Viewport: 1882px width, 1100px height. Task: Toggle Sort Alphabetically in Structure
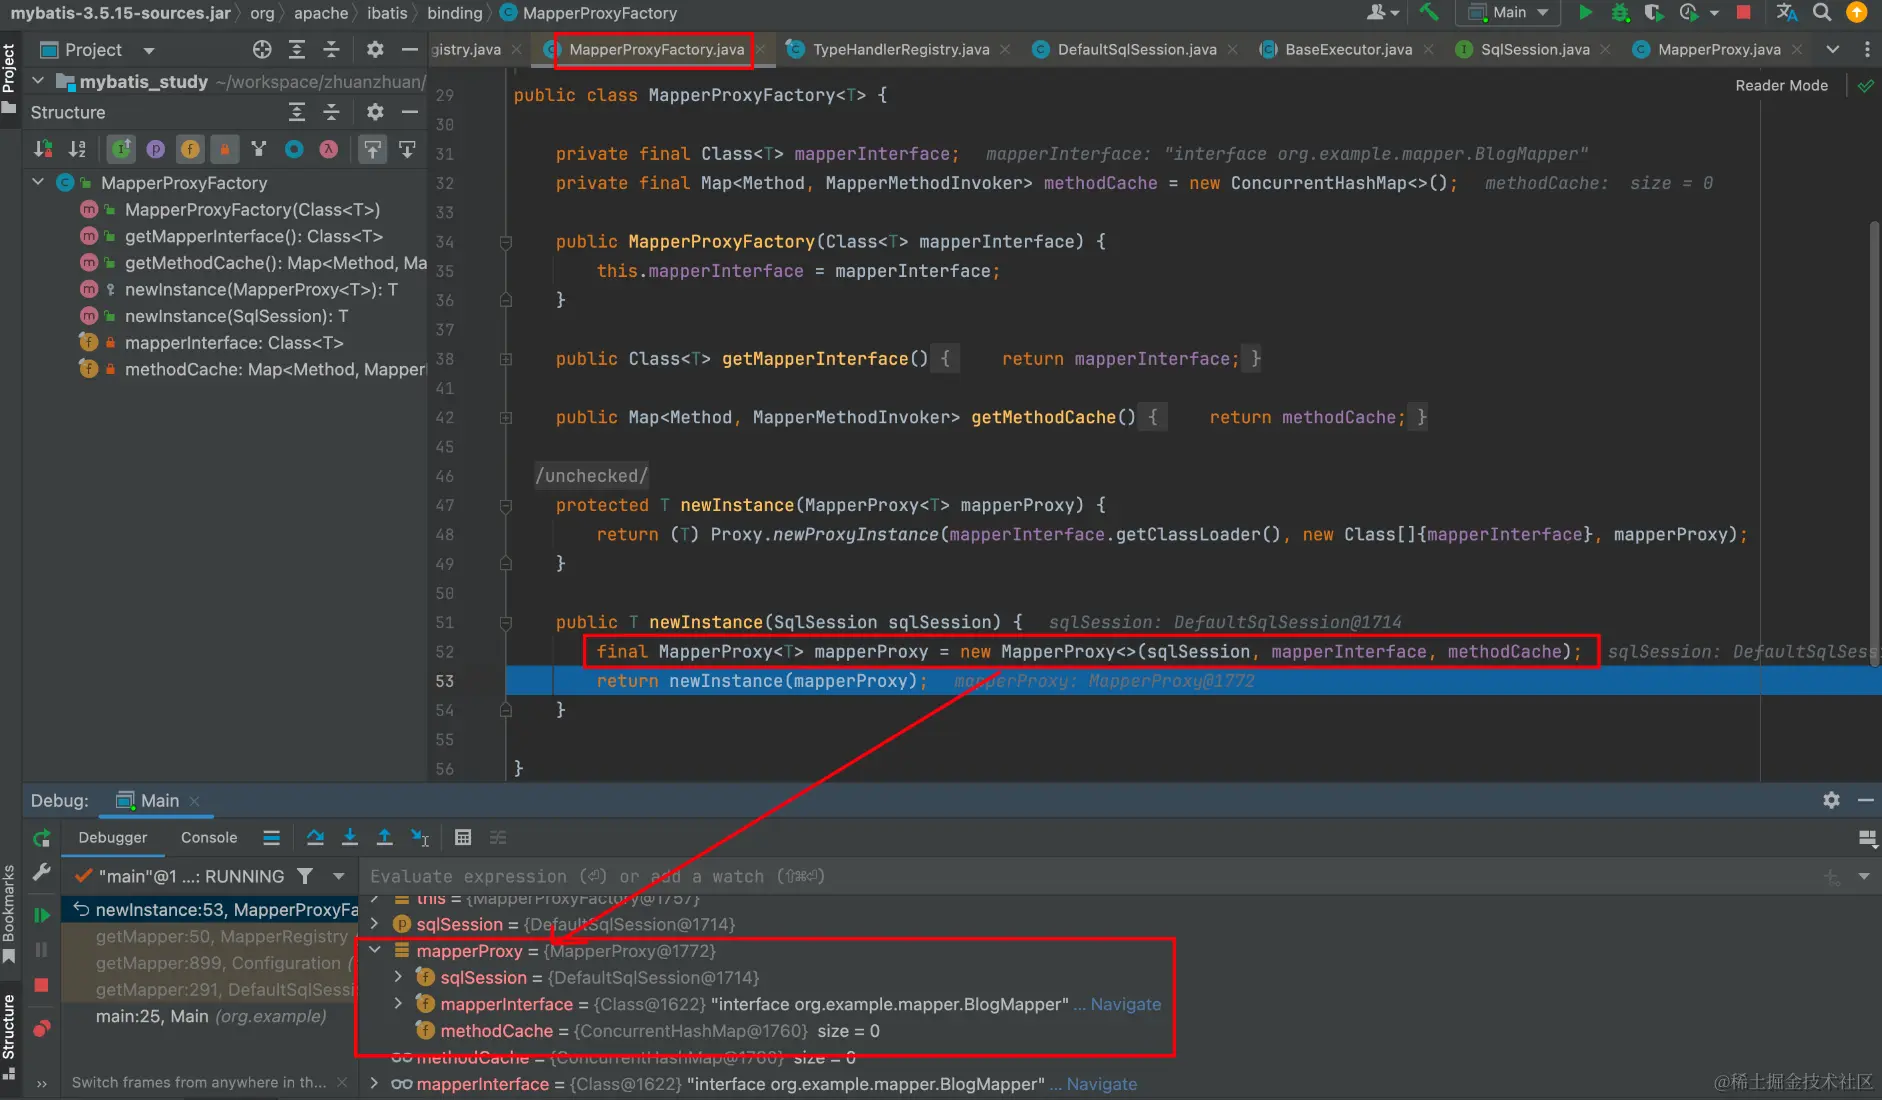click(77, 149)
